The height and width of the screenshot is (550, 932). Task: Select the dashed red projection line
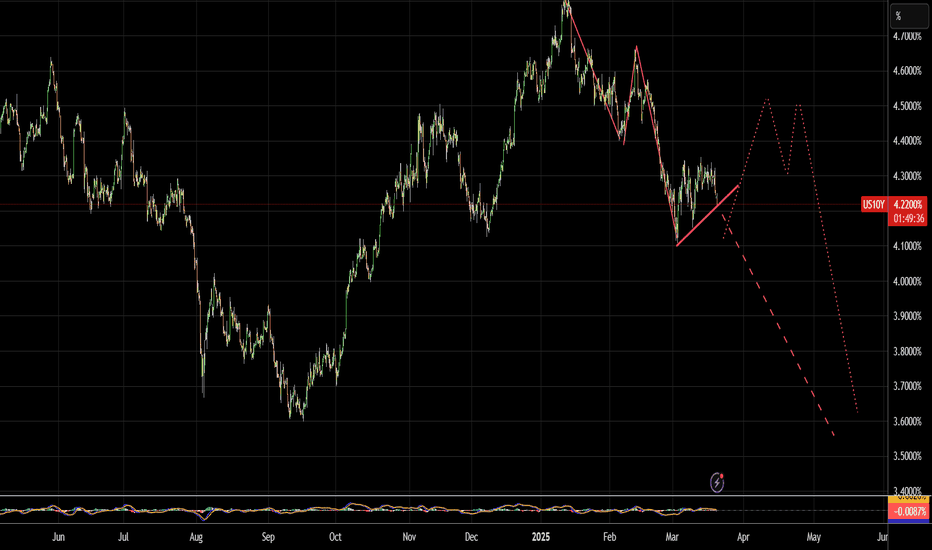click(x=779, y=327)
